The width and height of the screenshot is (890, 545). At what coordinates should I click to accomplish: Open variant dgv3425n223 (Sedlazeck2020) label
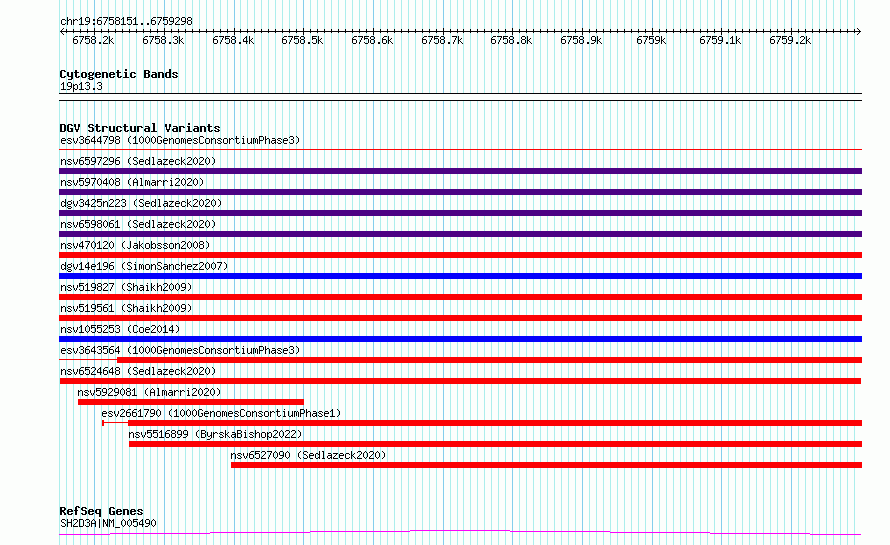click(x=141, y=203)
